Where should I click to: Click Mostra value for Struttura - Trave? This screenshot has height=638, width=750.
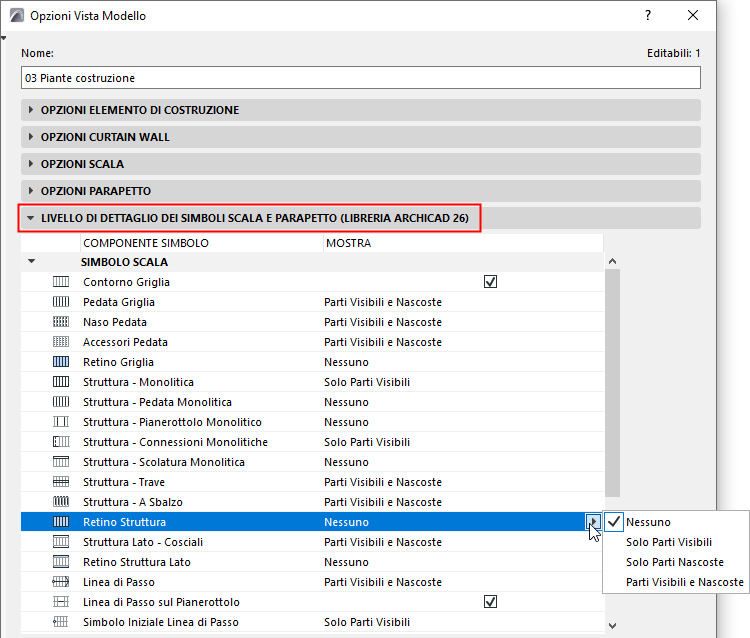coord(383,482)
